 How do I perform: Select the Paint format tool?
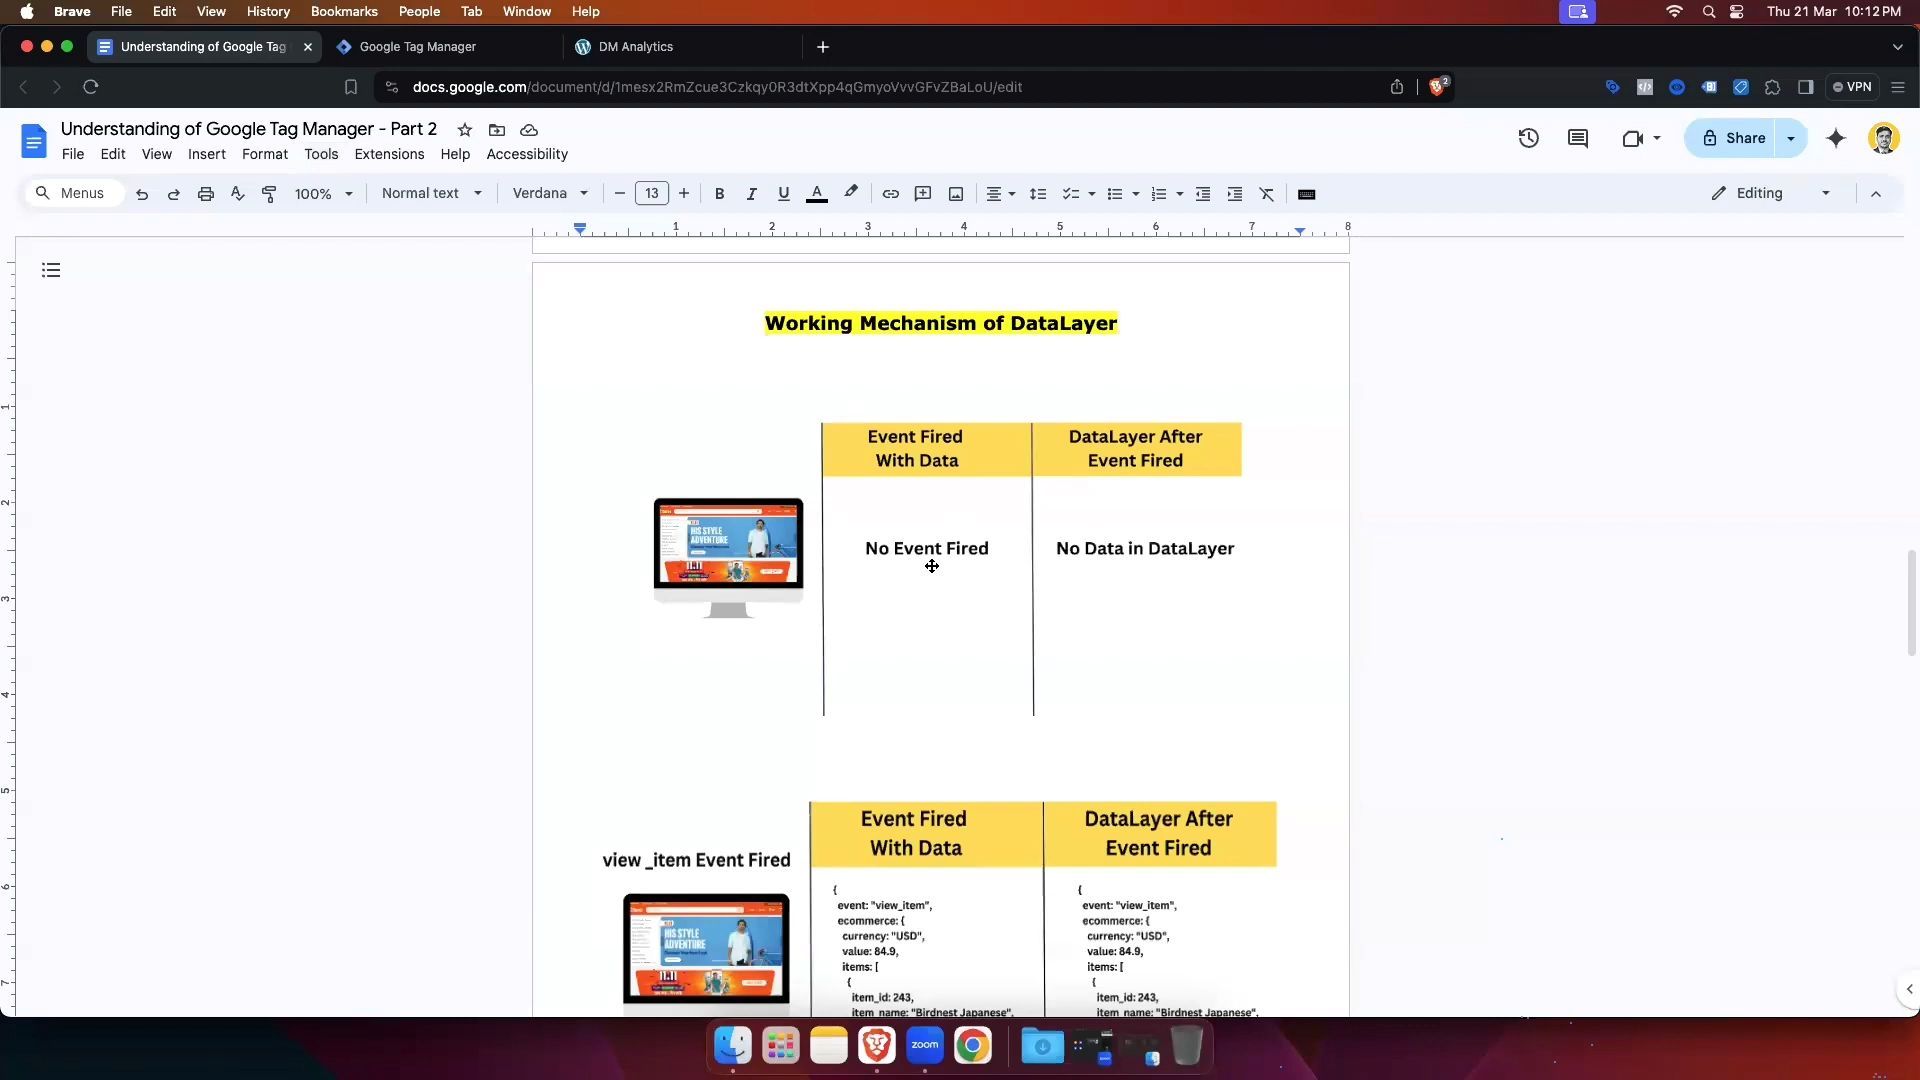click(269, 194)
